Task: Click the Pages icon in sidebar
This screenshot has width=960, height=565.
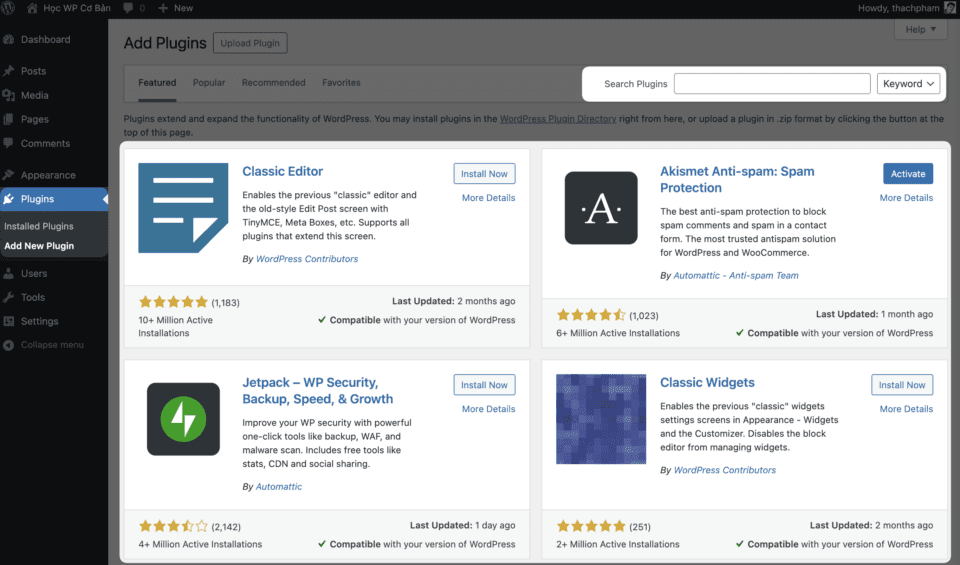Action: click(9, 119)
